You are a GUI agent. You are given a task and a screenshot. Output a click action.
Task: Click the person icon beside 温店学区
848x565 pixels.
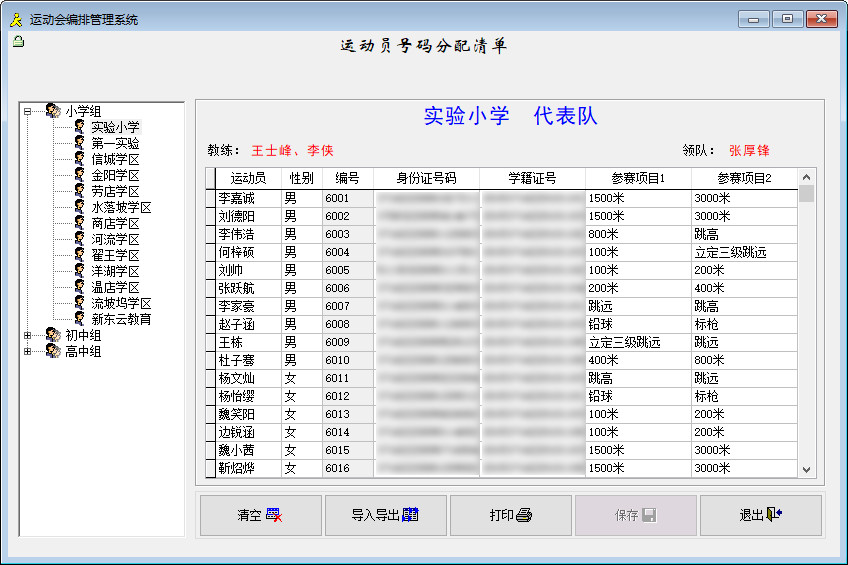[80, 287]
